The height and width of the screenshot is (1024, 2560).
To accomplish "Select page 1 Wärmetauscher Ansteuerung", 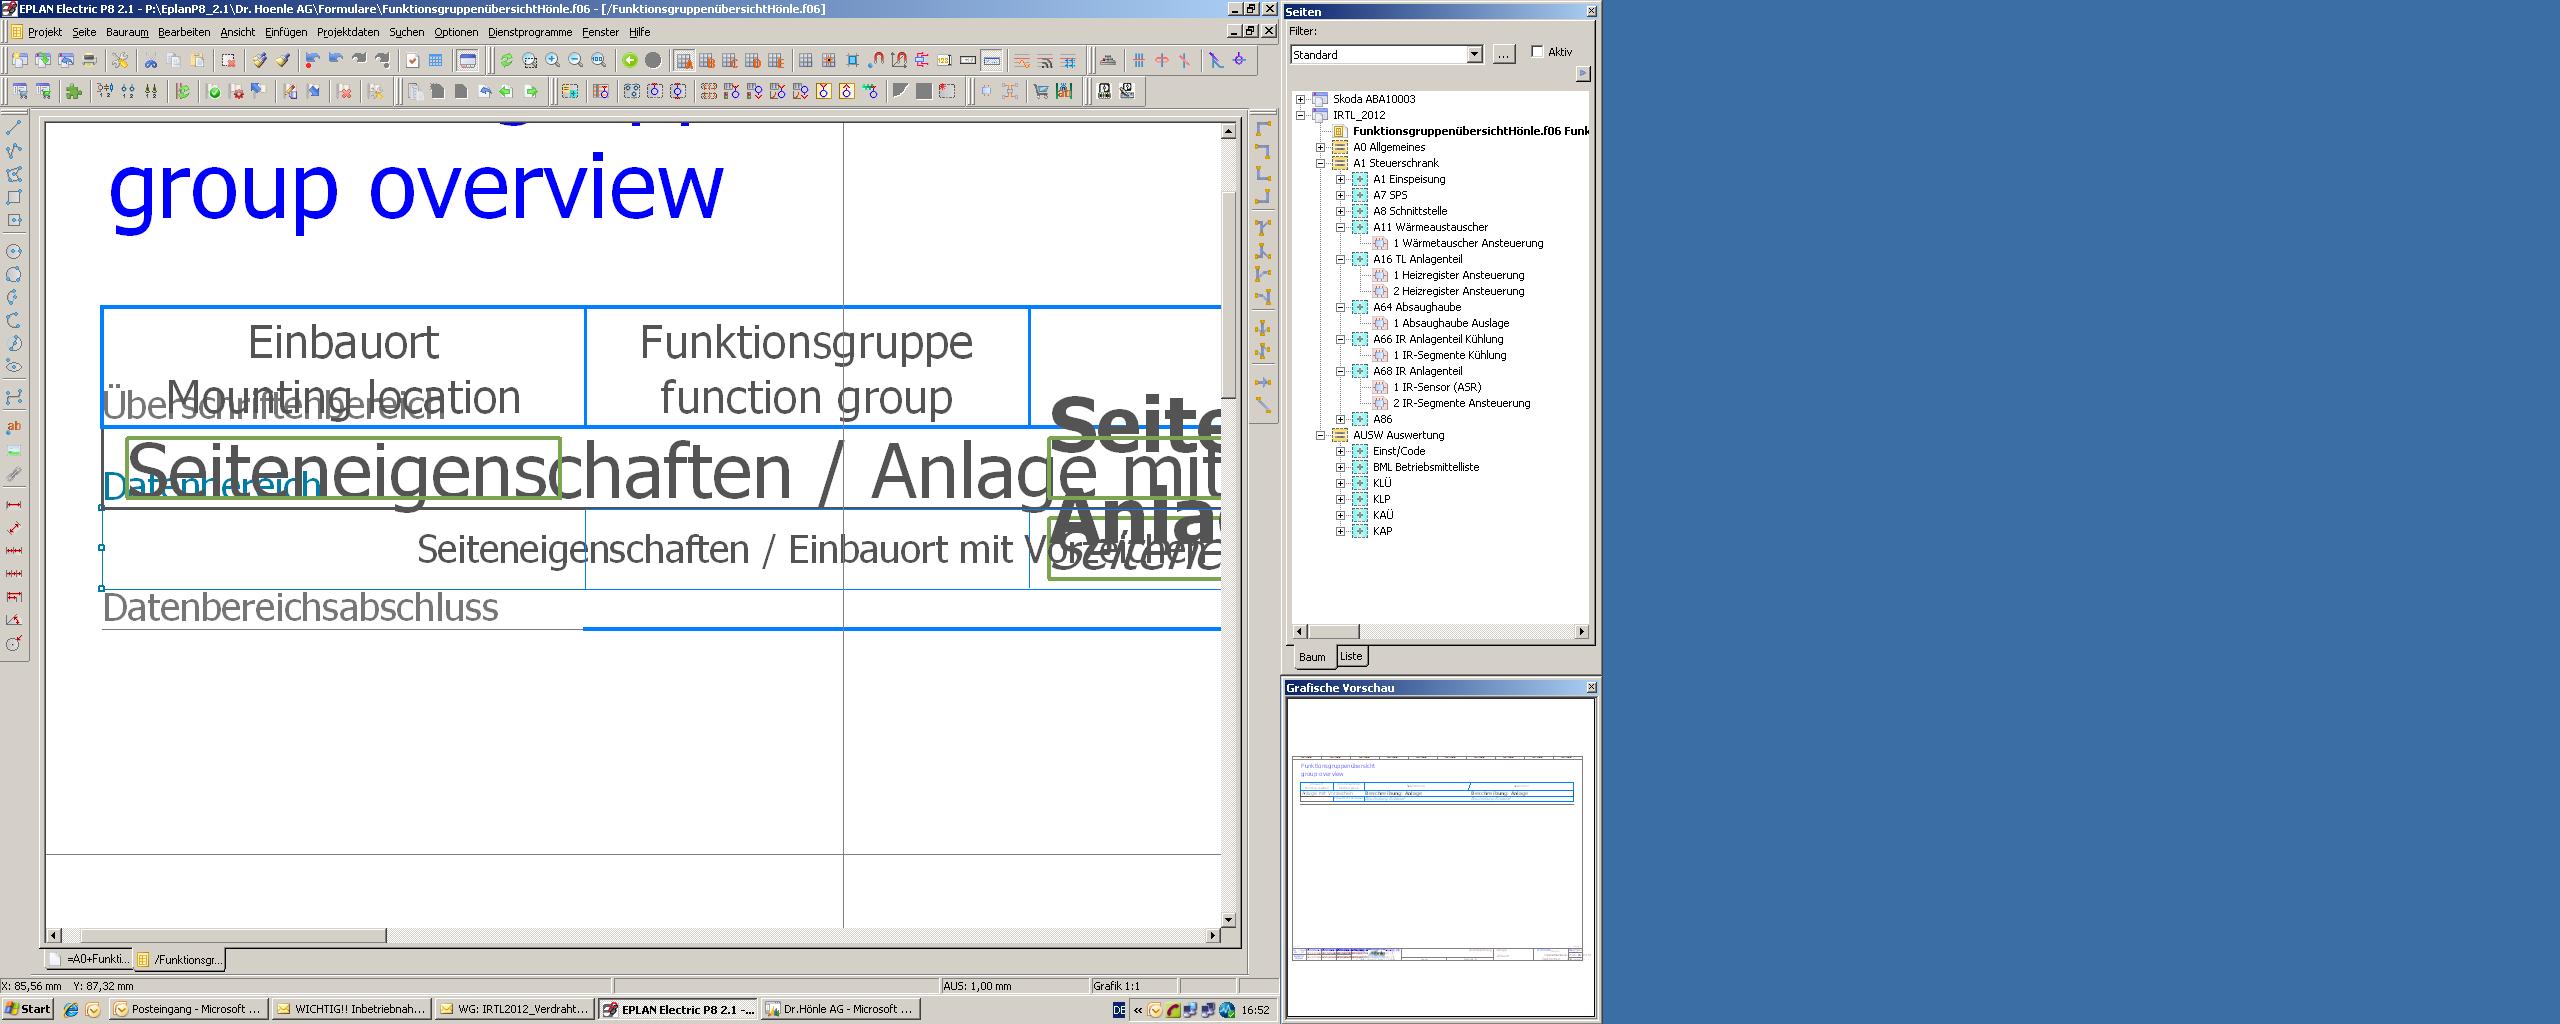I will coord(1468,243).
